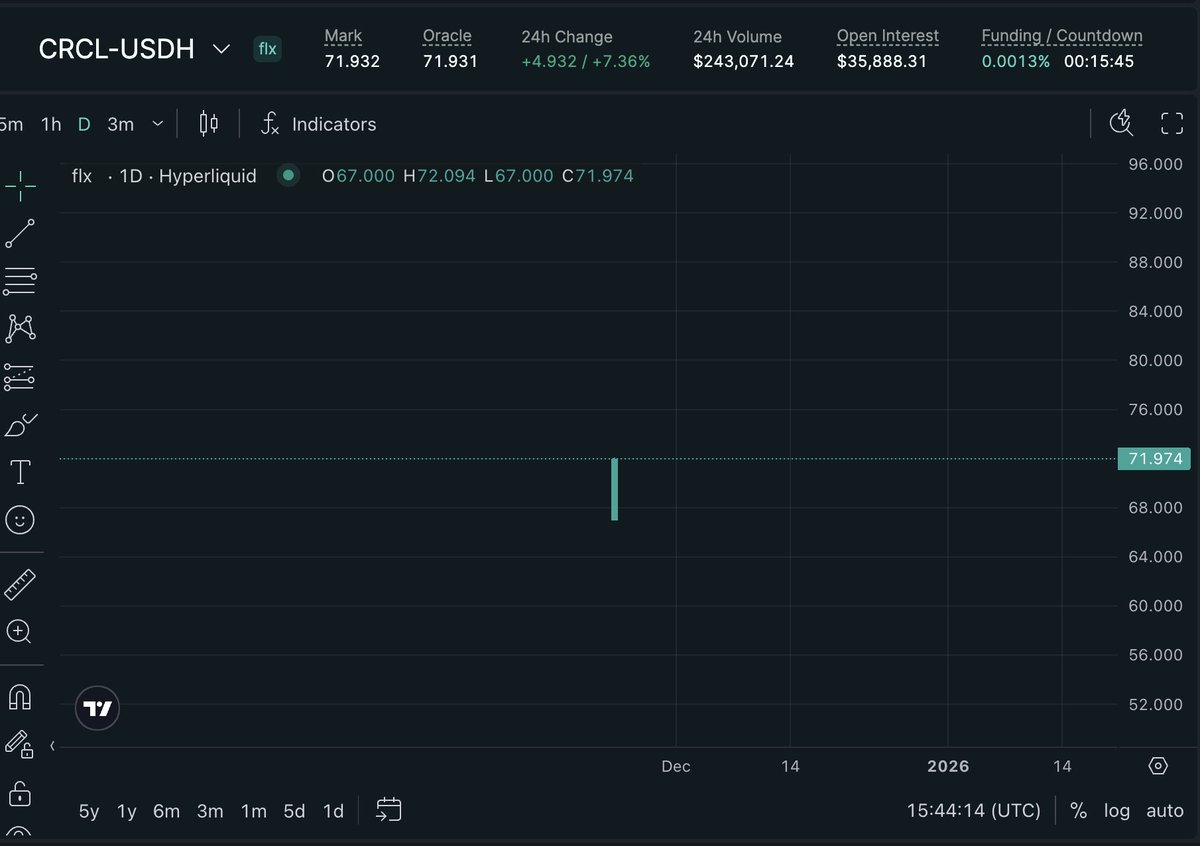Click the flx badge beside the pair
1200x846 pixels.
coord(267,48)
